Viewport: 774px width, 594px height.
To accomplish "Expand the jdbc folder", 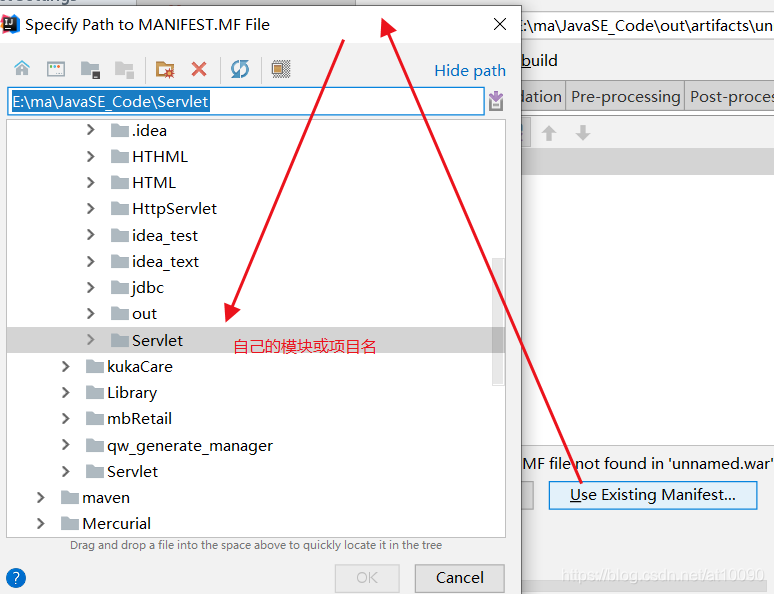I will click(90, 287).
